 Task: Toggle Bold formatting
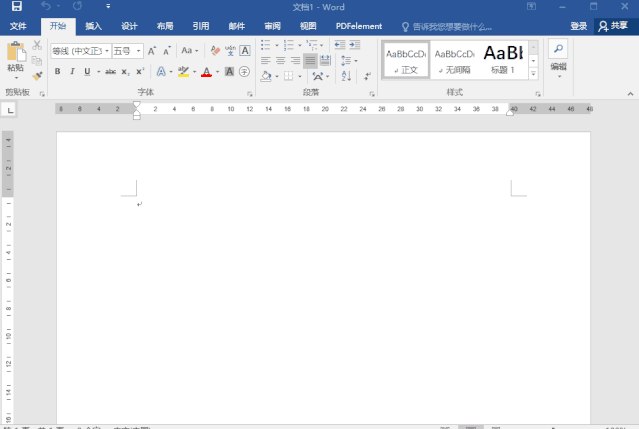[57, 71]
